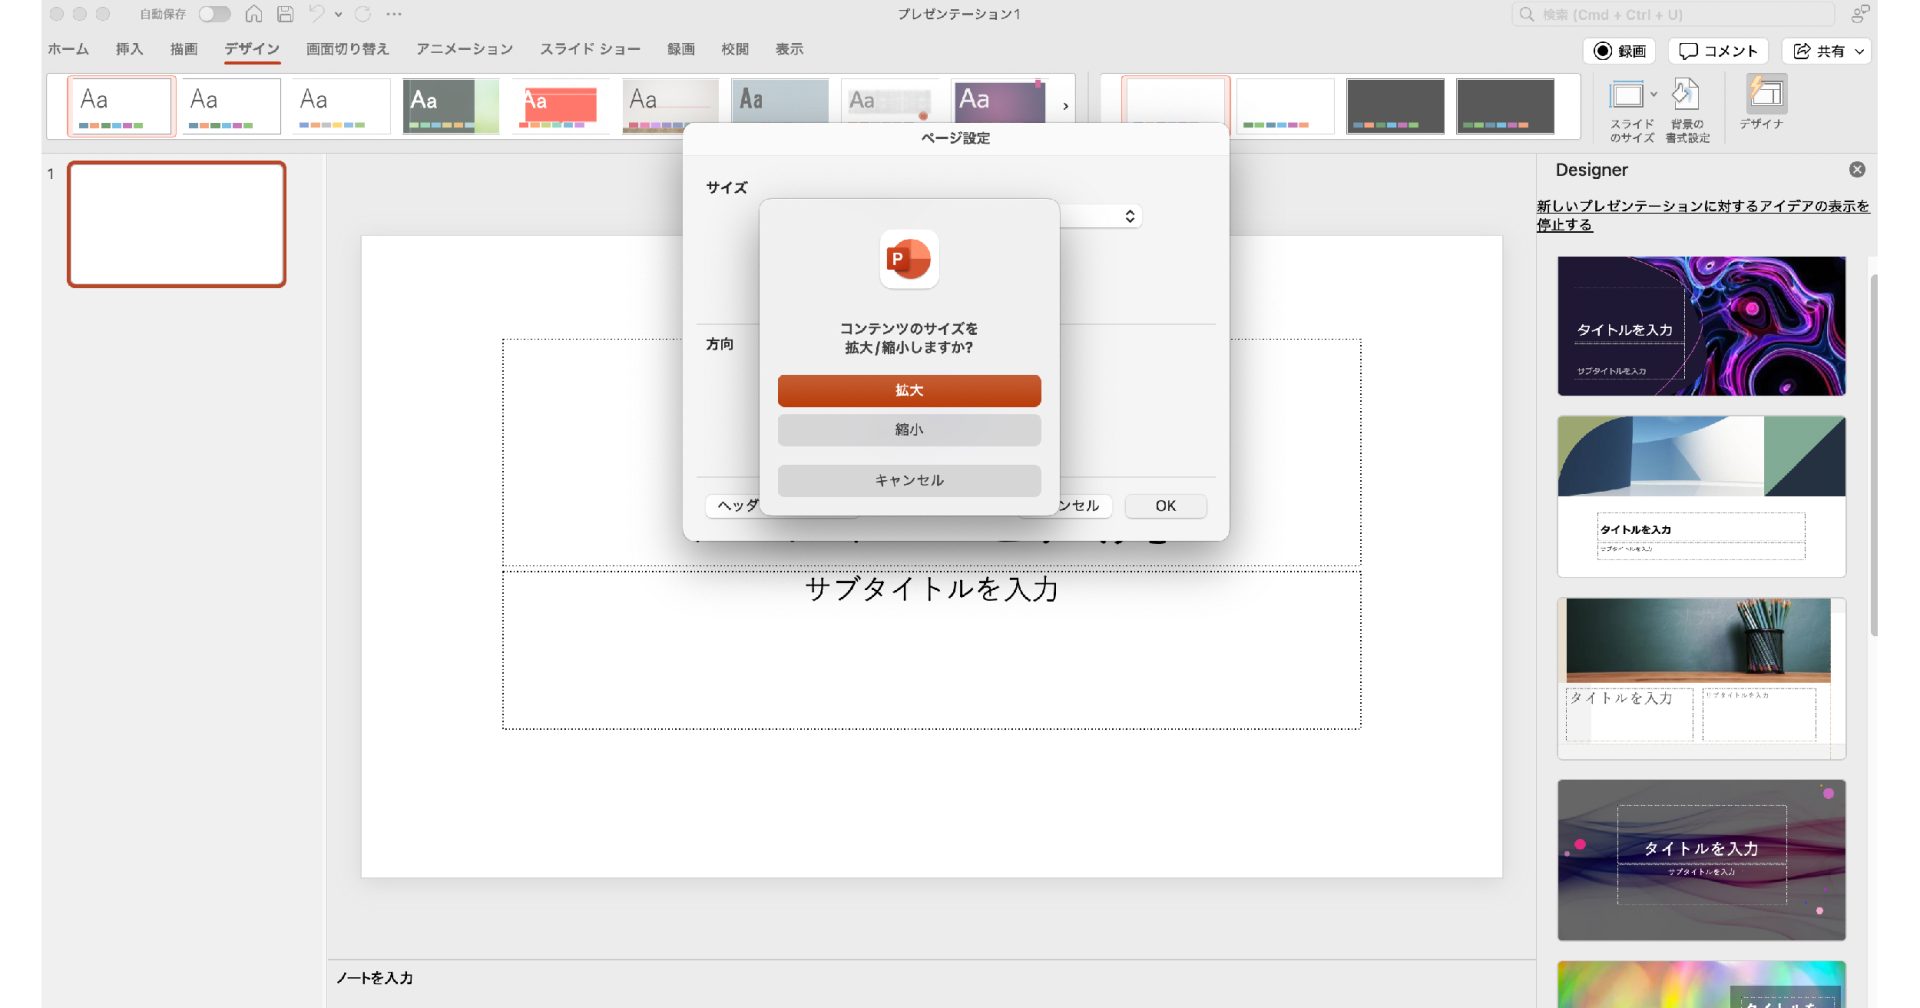
Task: Click the Save icon in title bar
Action: click(285, 14)
